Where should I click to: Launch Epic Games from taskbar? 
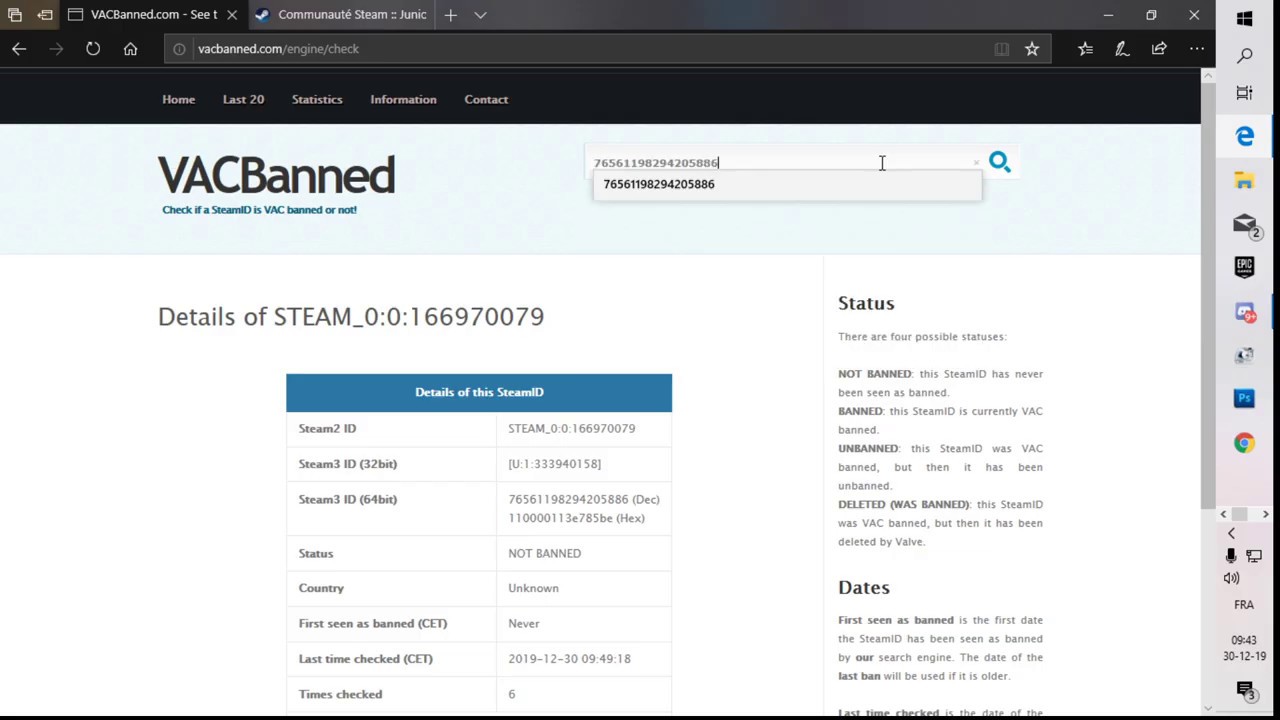(x=1244, y=267)
